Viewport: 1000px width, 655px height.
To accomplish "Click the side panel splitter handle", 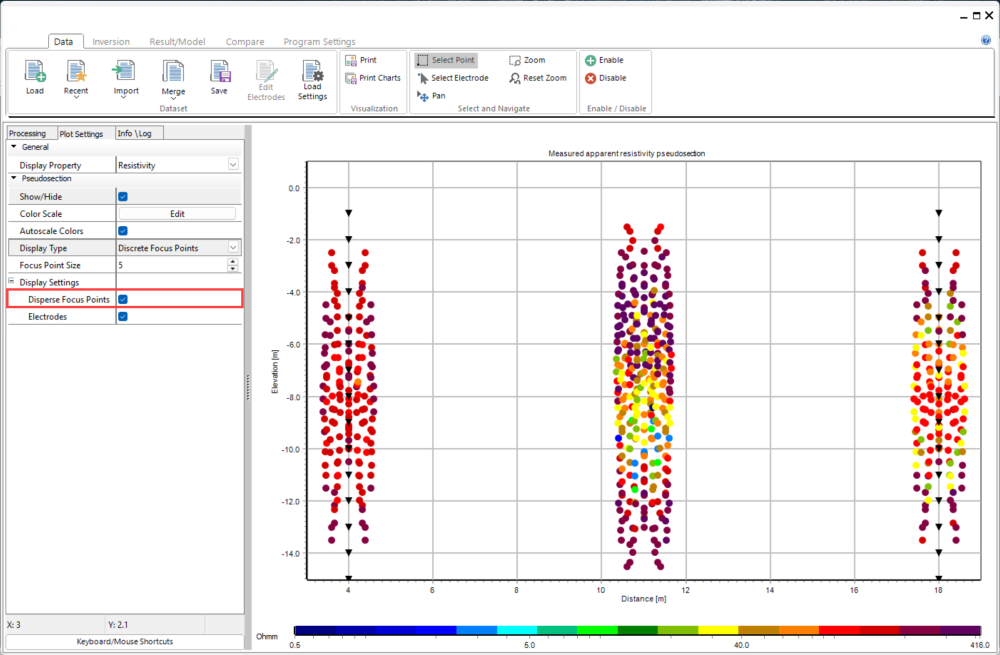I will (247, 386).
